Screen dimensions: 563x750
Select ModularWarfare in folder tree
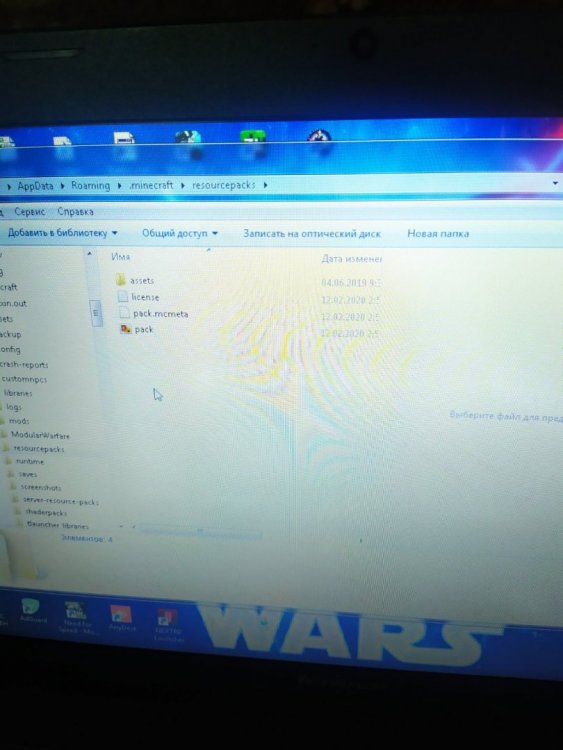(x=40, y=435)
